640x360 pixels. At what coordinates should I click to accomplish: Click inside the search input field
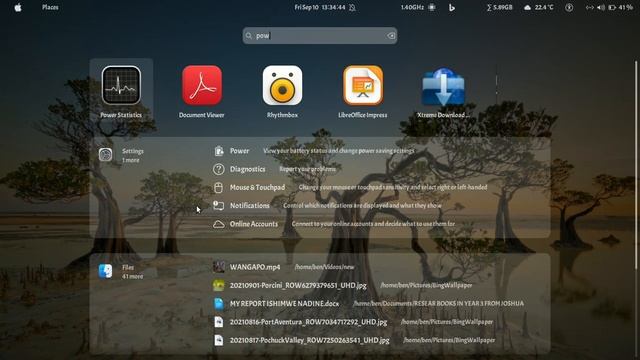pyautogui.click(x=320, y=36)
